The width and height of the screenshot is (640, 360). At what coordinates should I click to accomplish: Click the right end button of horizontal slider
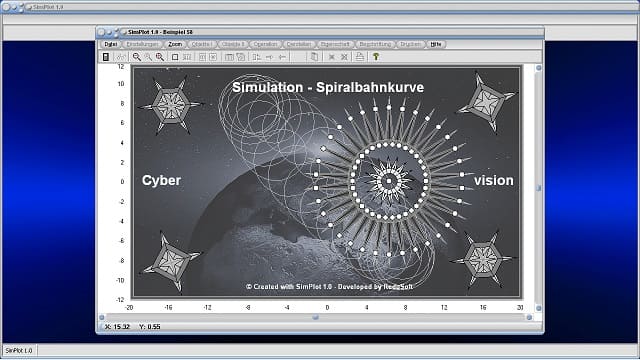coord(529,317)
